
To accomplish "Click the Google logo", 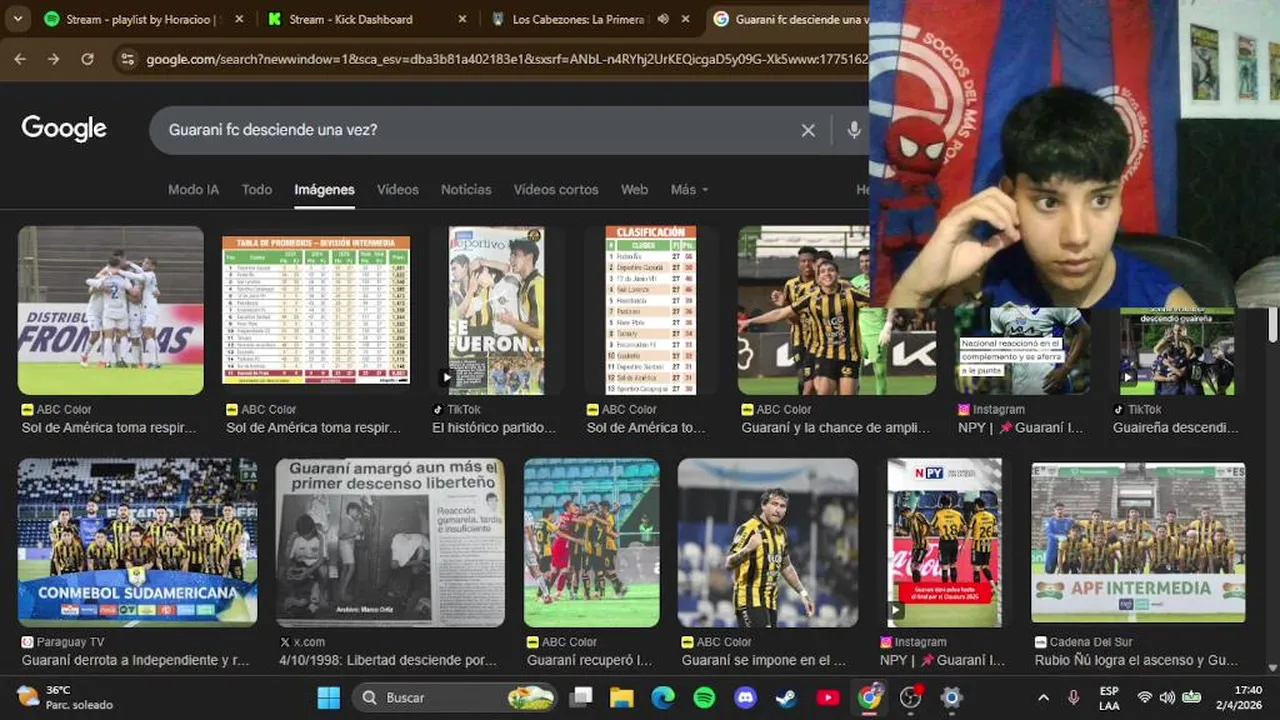I will tap(64, 128).
